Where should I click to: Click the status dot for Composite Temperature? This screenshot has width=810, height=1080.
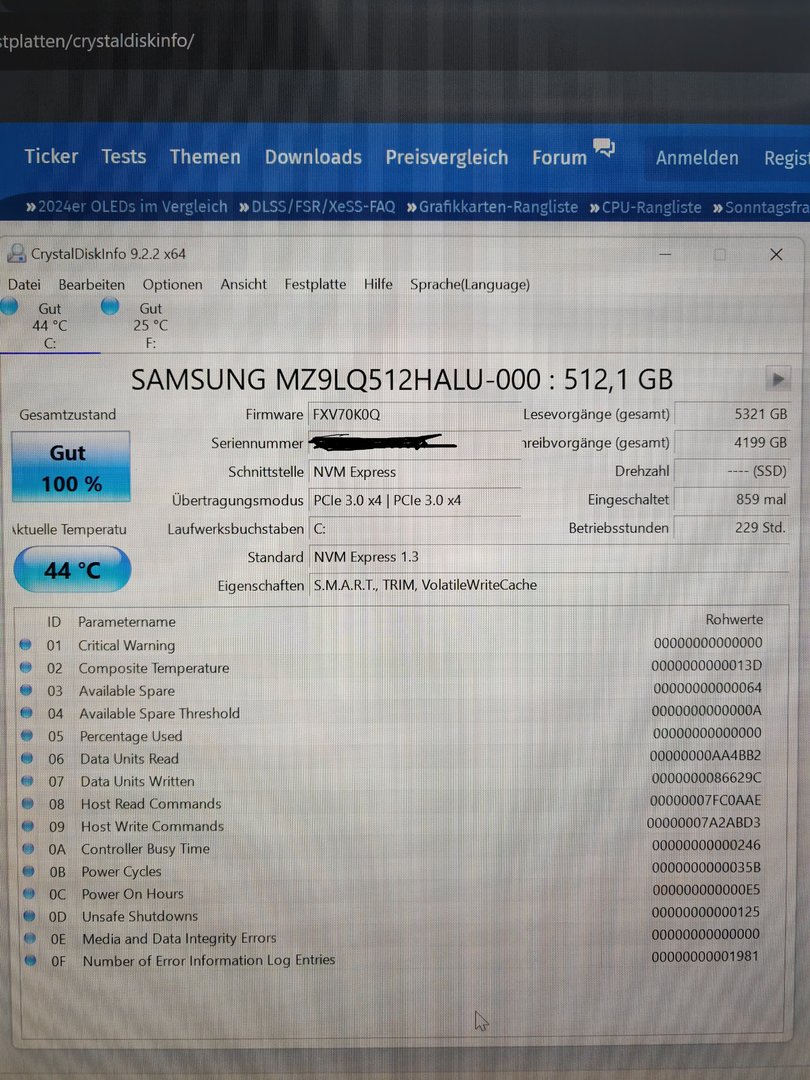coord(26,667)
